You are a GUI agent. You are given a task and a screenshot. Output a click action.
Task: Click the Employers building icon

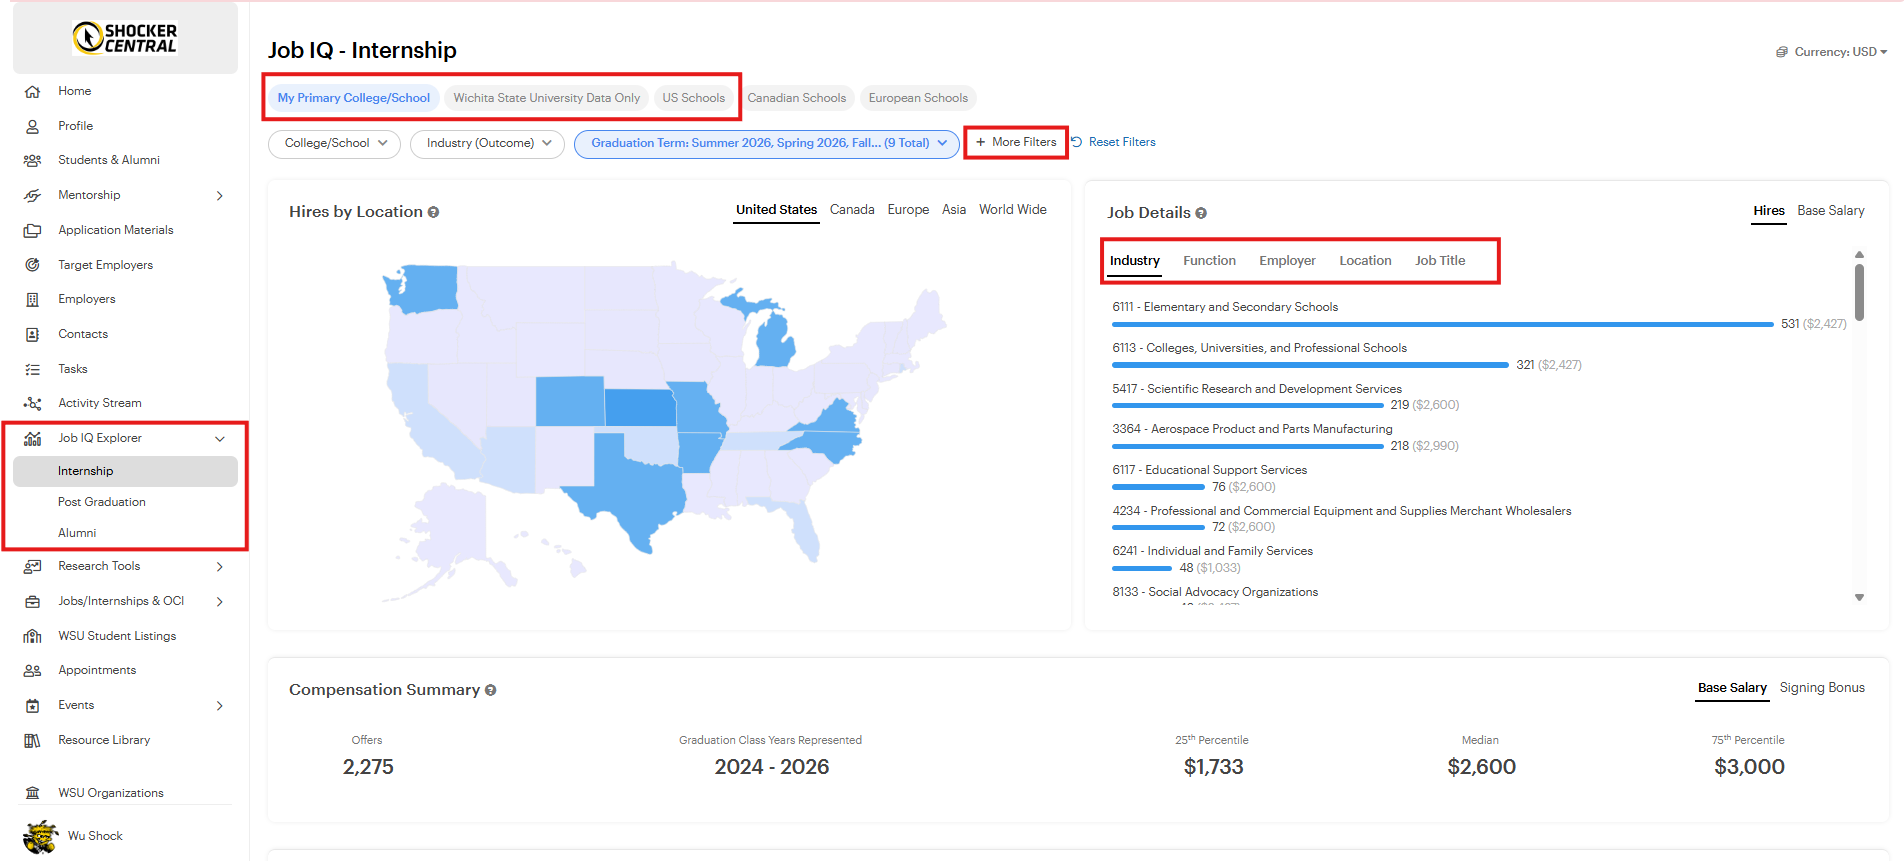pos(32,299)
